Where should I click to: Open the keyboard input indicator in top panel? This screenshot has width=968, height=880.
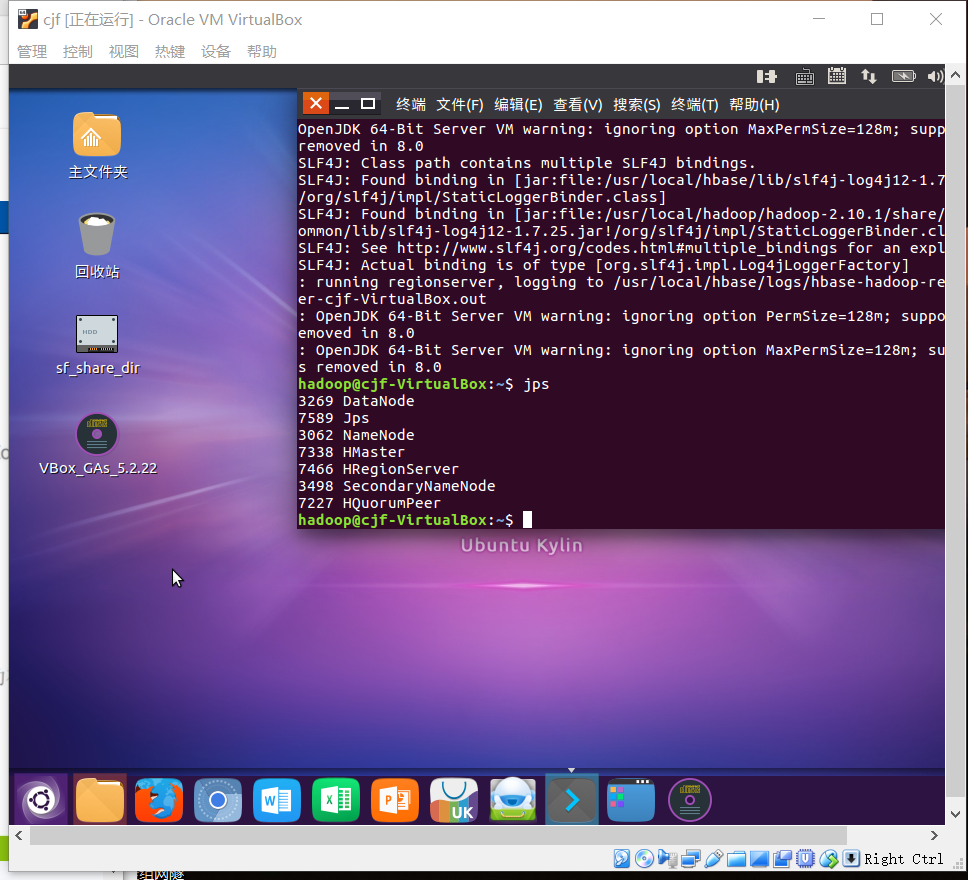pyautogui.click(x=804, y=77)
